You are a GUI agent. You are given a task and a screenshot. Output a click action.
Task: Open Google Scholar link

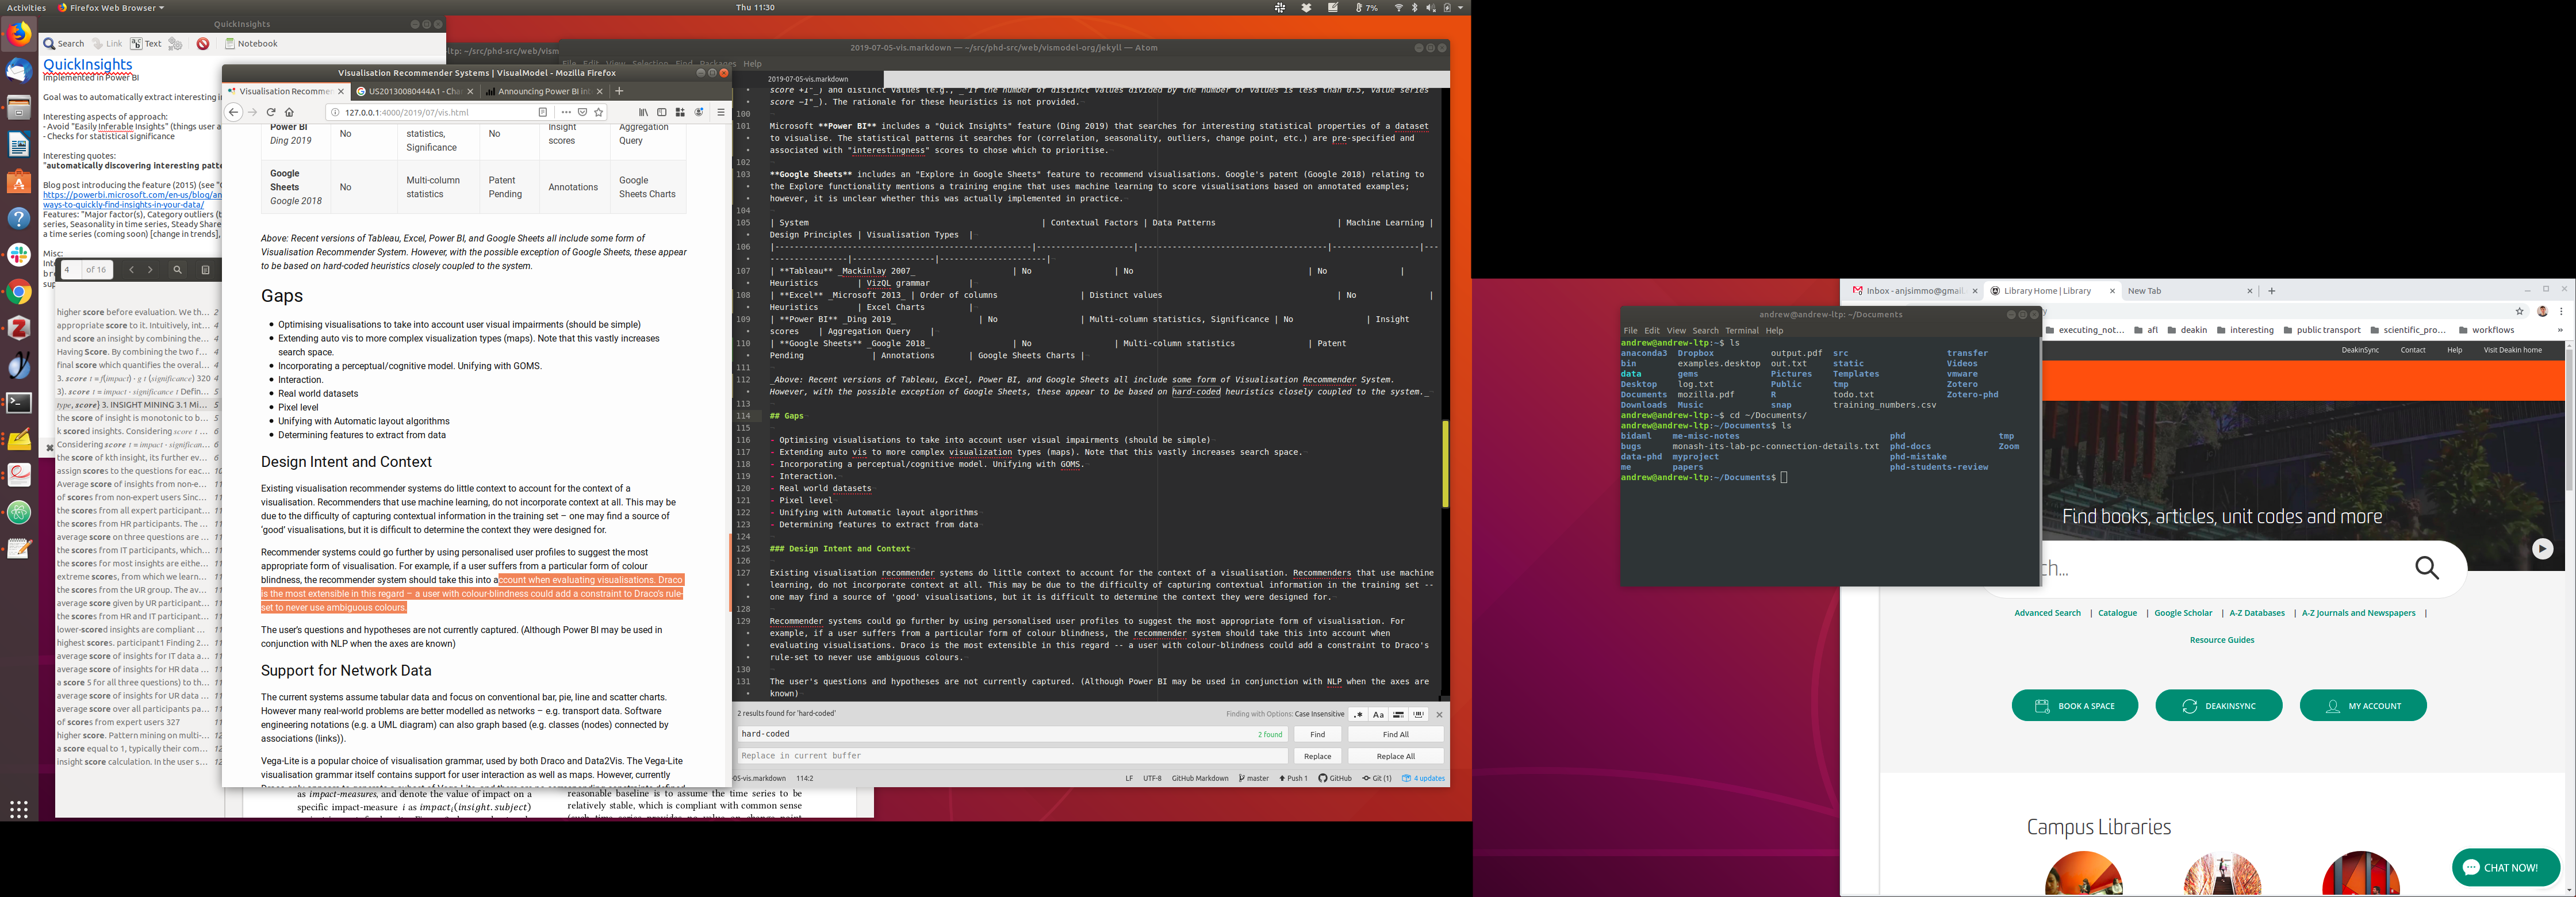coord(2183,613)
